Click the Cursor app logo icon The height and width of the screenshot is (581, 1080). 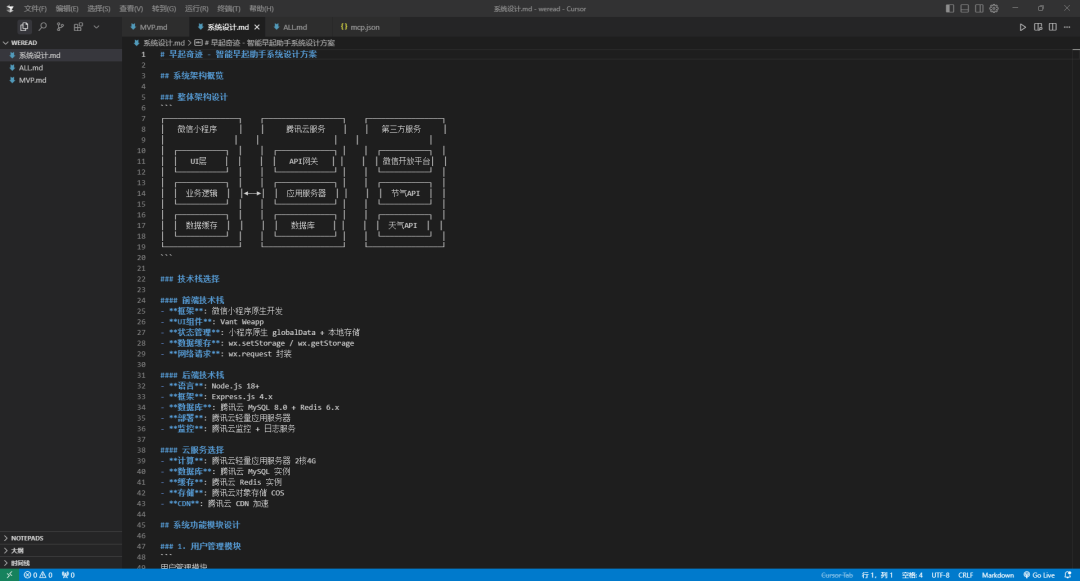tap(10, 9)
